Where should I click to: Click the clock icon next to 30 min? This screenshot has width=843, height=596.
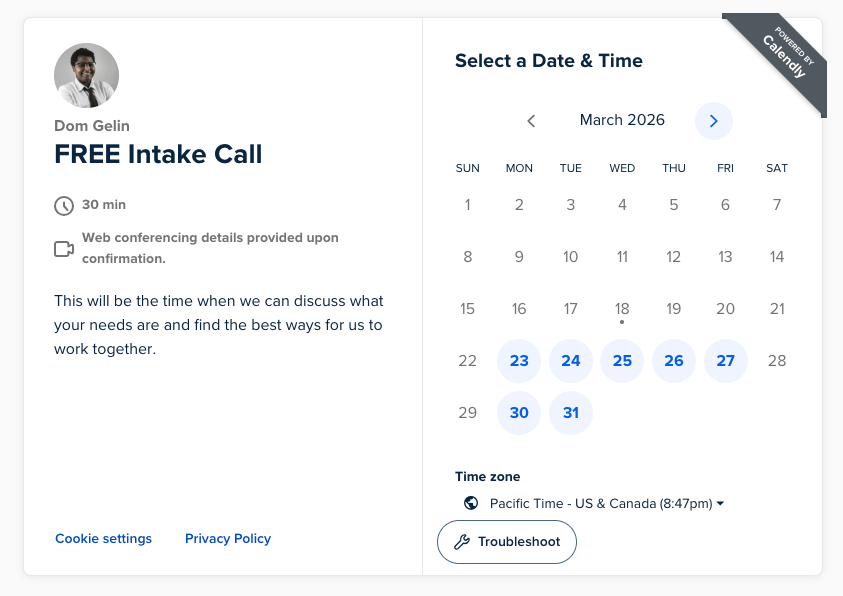(x=64, y=206)
